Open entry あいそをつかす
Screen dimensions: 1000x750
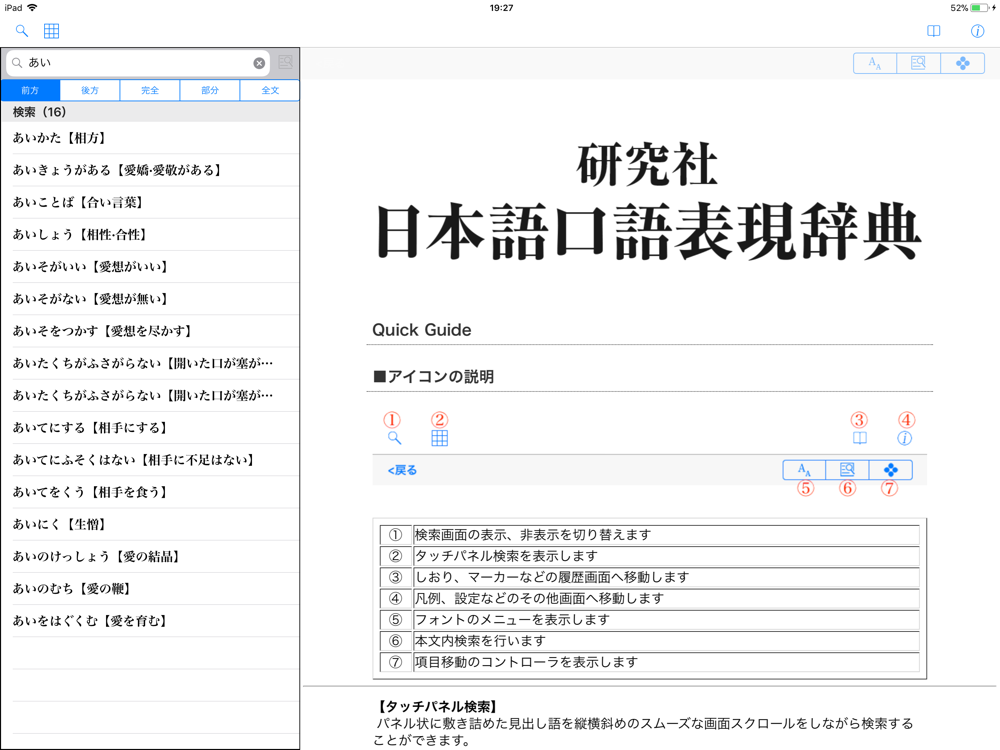pos(150,331)
